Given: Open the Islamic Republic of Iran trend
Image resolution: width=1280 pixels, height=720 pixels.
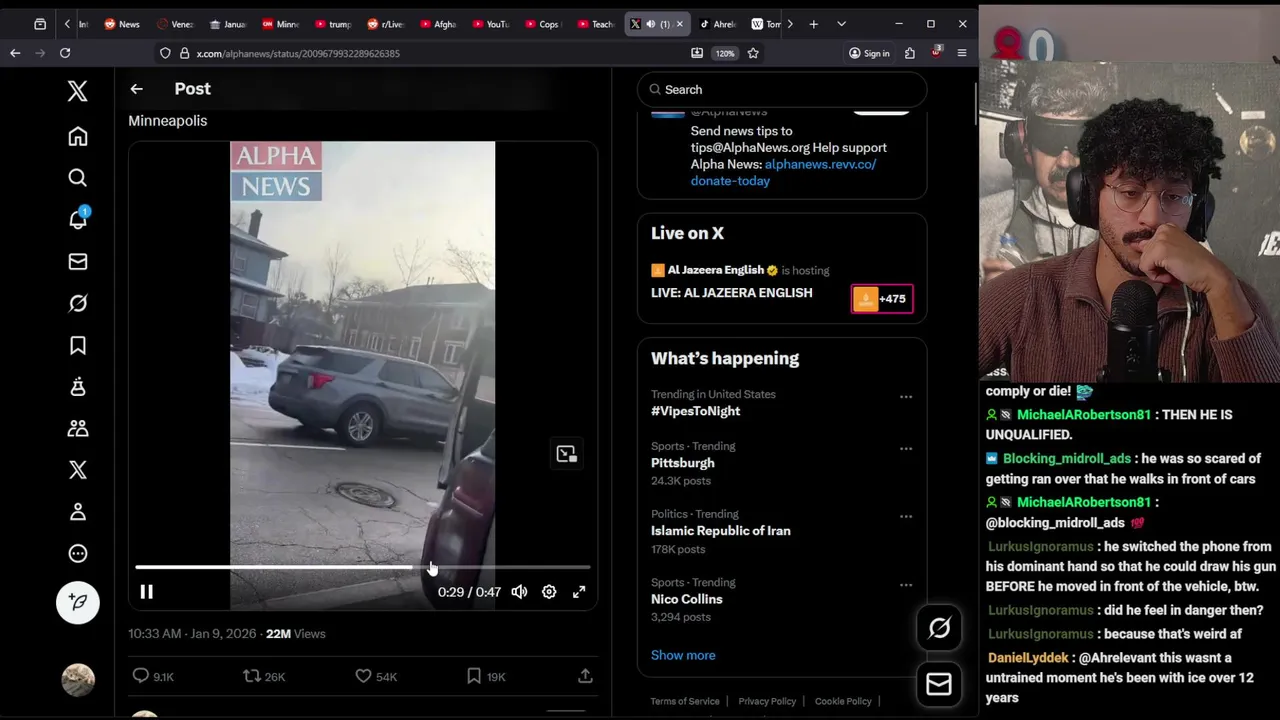Looking at the screenshot, I should pyautogui.click(x=720, y=531).
